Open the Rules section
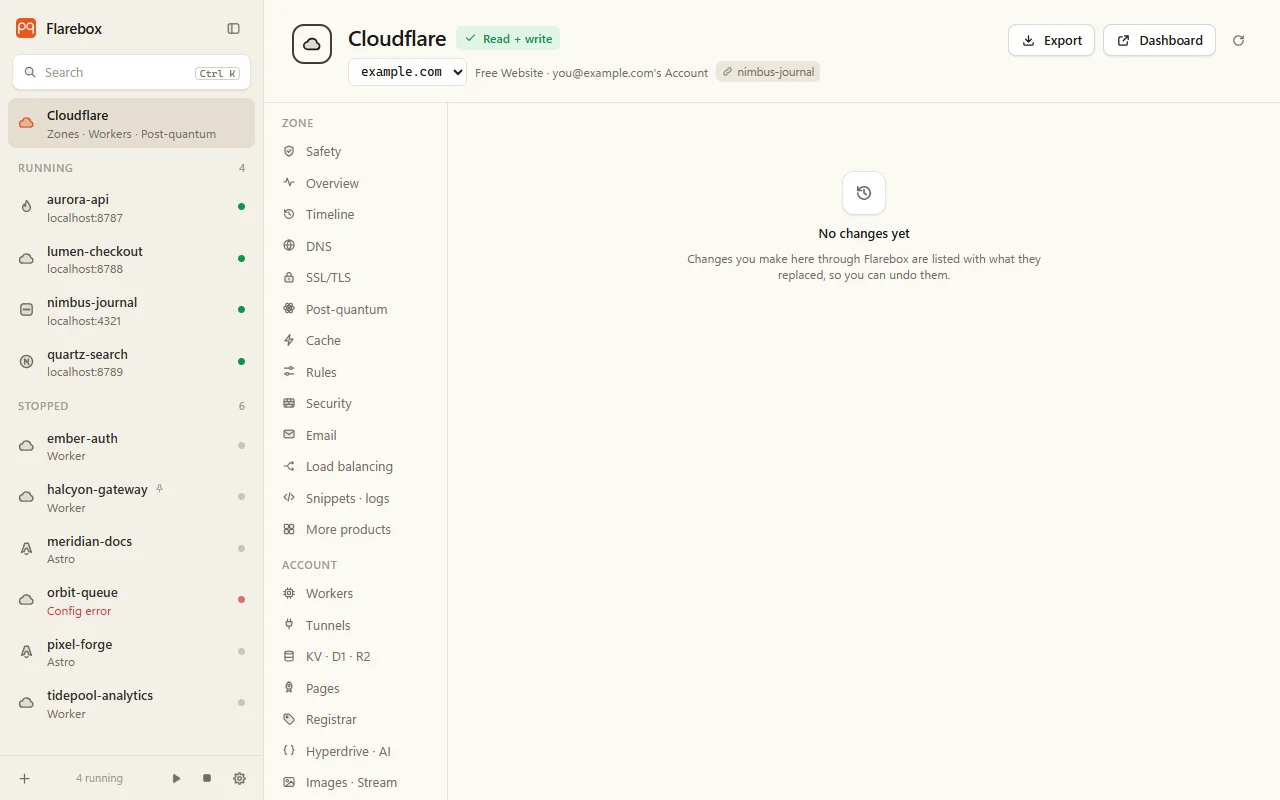The width and height of the screenshot is (1280, 800). coord(355,372)
